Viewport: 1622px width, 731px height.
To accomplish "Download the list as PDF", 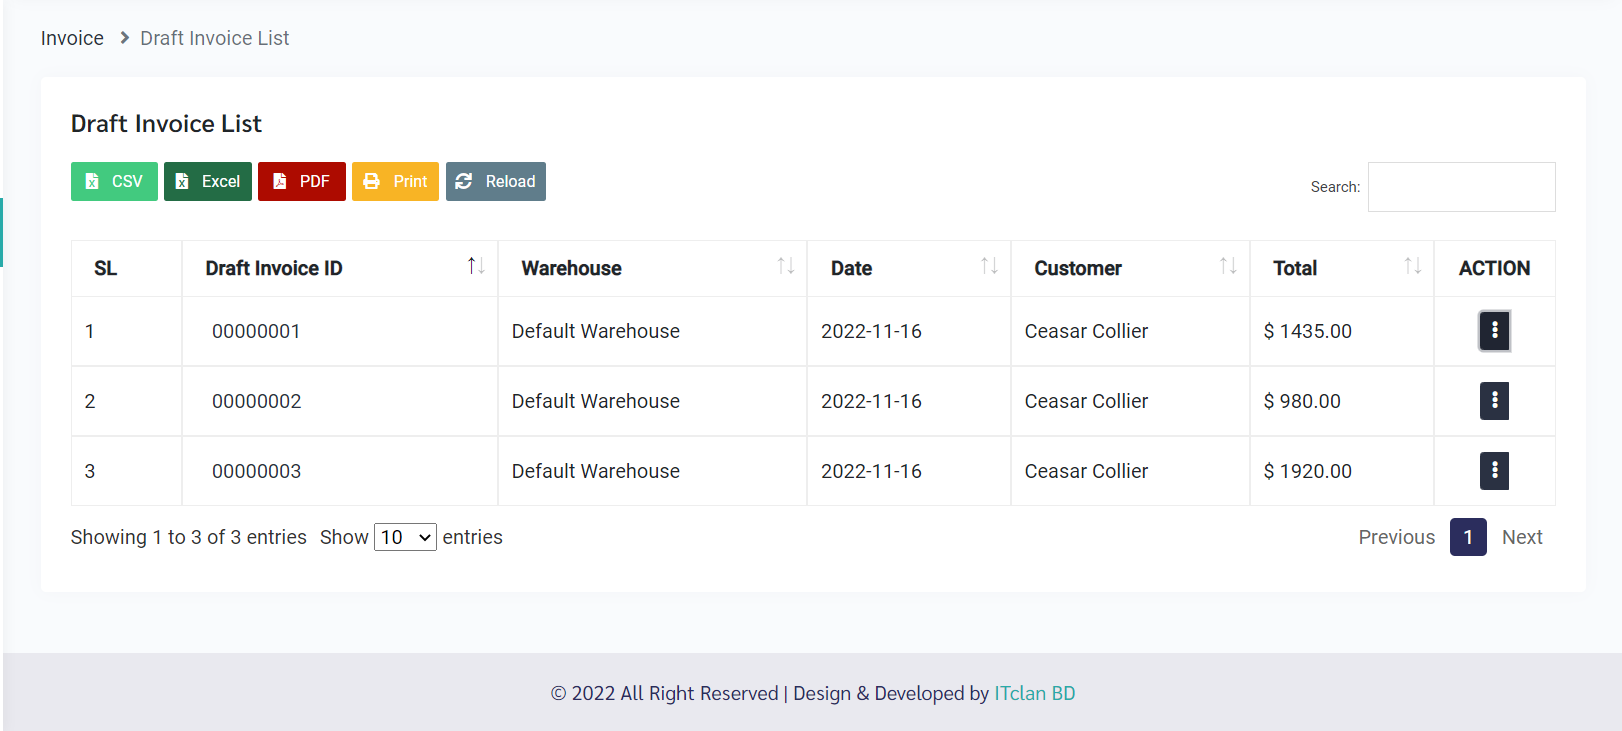I will click(x=301, y=181).
